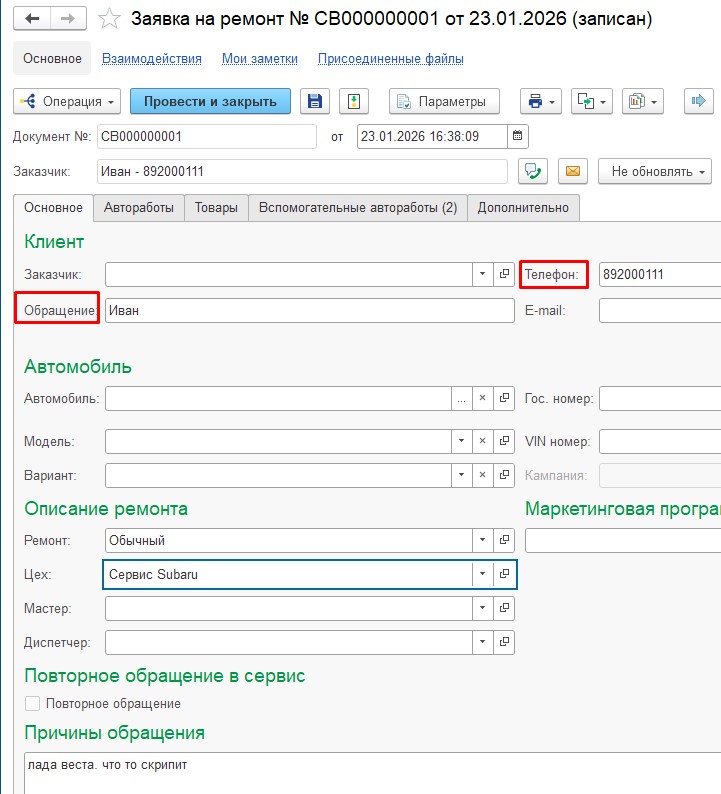Click the Причины обращения text area
The width and height of the screenshot is (721, 794).
pyautogui.click(x=372, y=773)
